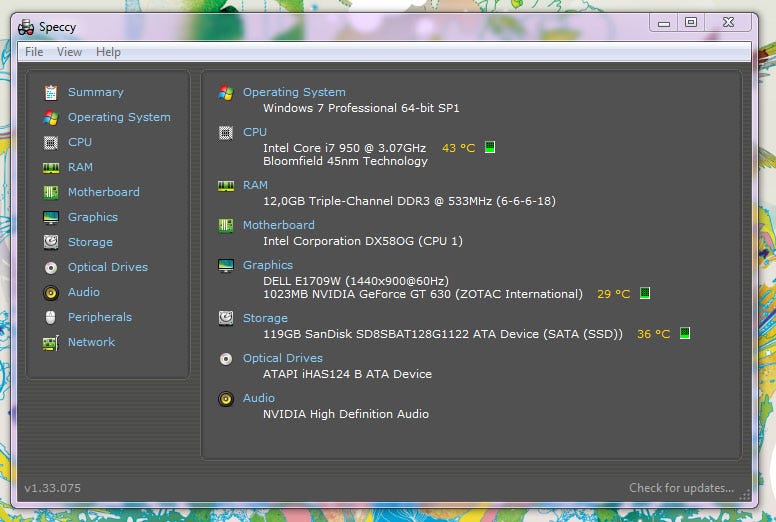This screenshot has width=776, height=522.
Task: Click the Peripherals mouse icon in sidebar
Action: [x=51, y=317]
